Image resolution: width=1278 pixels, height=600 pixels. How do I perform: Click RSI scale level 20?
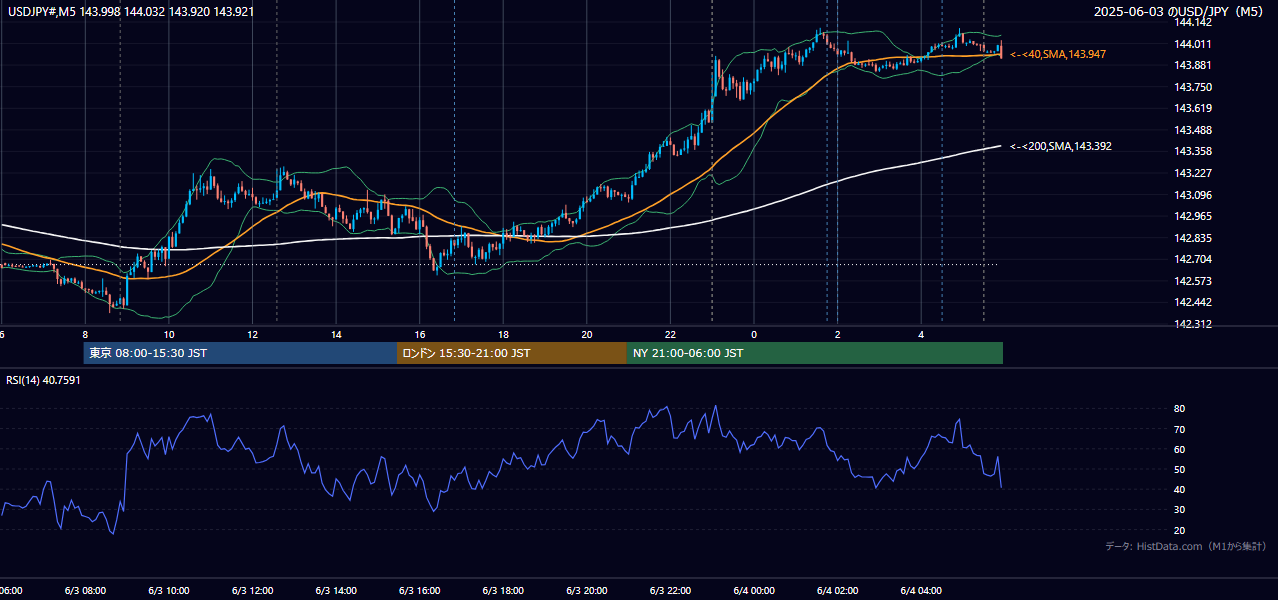pyautogui.click(x=1180, y=530)
